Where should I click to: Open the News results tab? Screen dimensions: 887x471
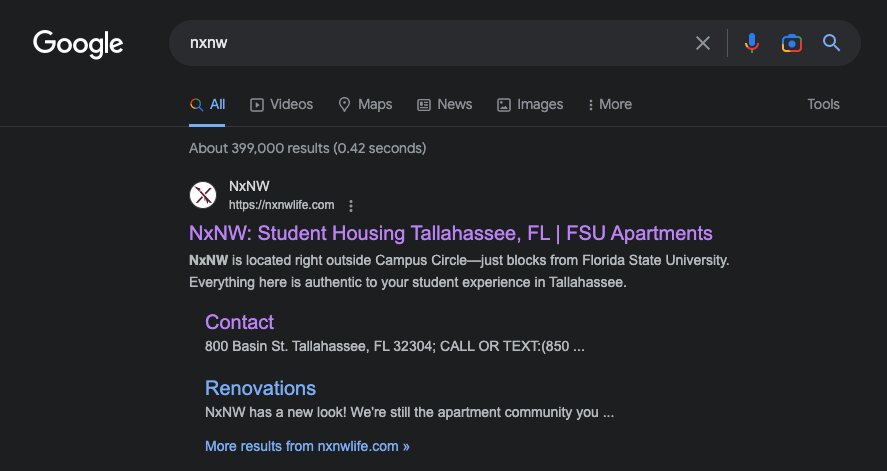tap(444, 105)
